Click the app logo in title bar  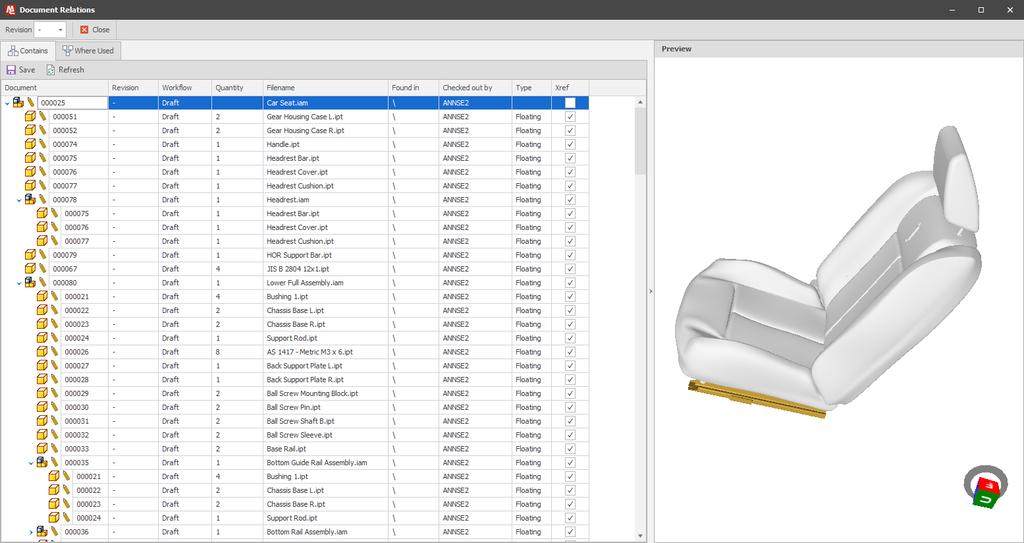point(10,10)
